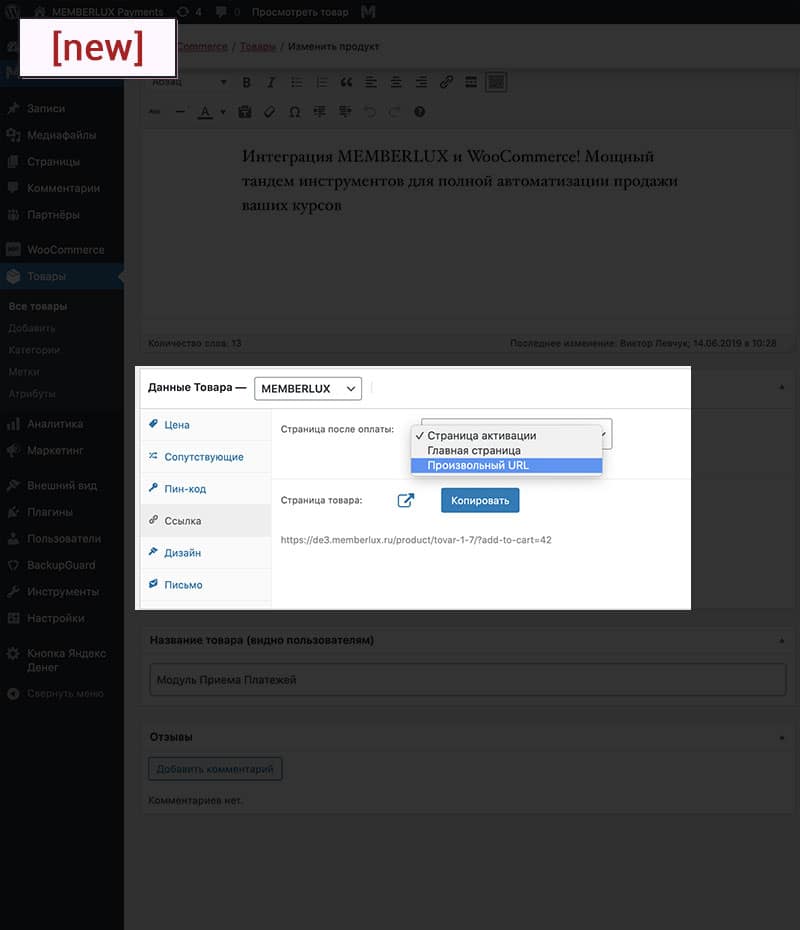Click the bulleted list toolbar icon
Image resolution: width=800 pixels, height=930 pixels.
[x=296, y=82]
